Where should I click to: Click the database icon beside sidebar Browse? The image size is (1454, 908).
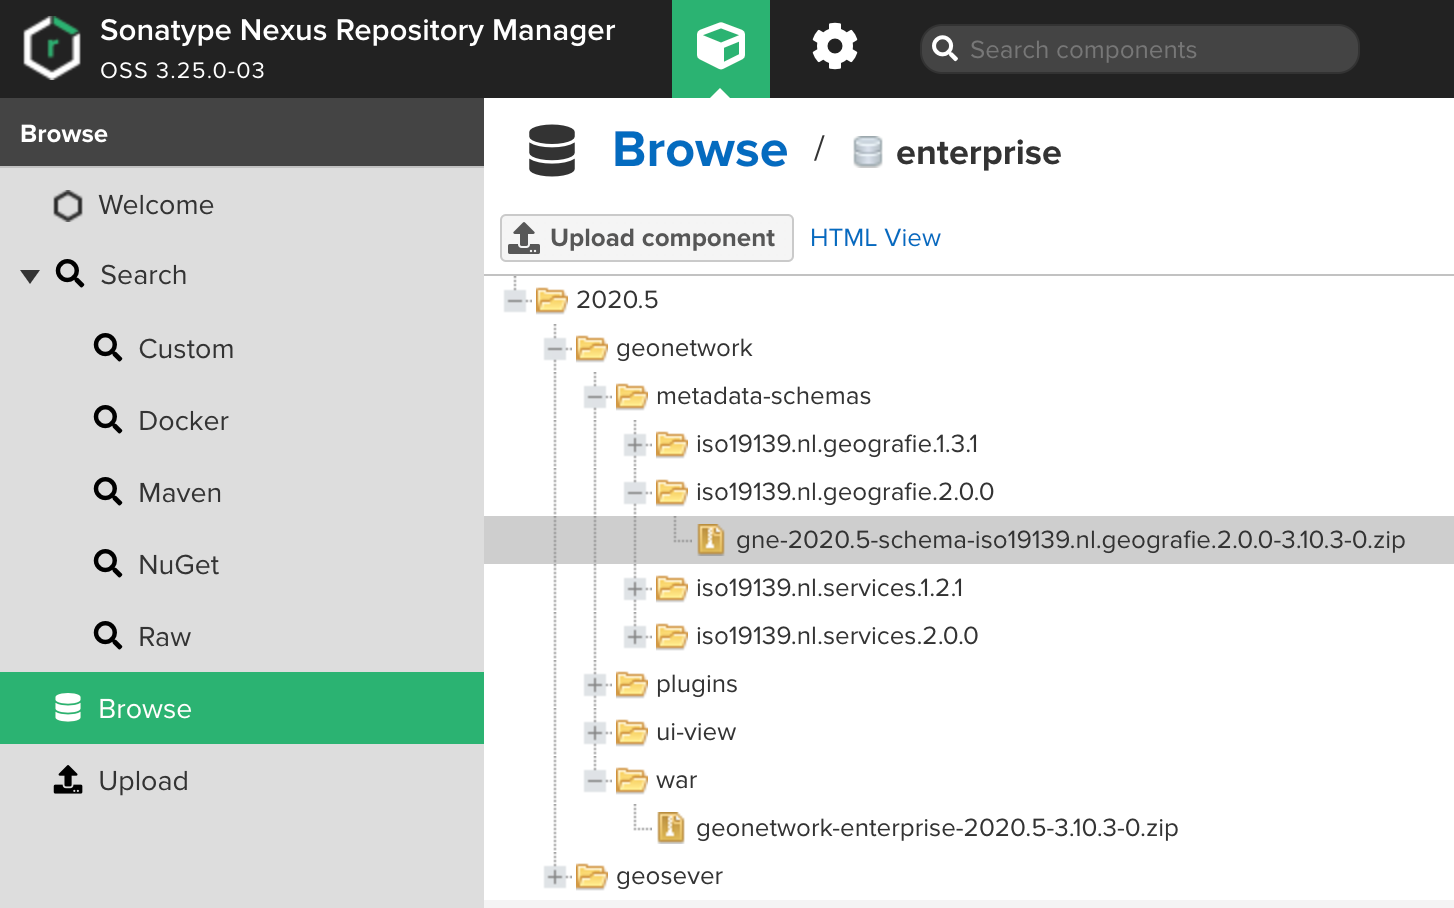pos(68,708)
